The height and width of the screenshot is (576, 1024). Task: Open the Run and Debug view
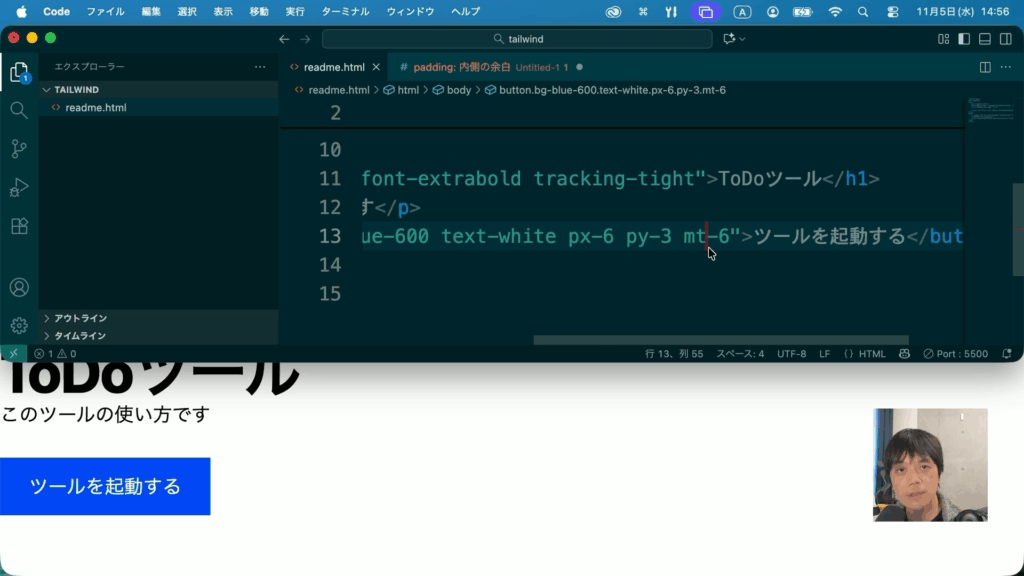[19, 188]
